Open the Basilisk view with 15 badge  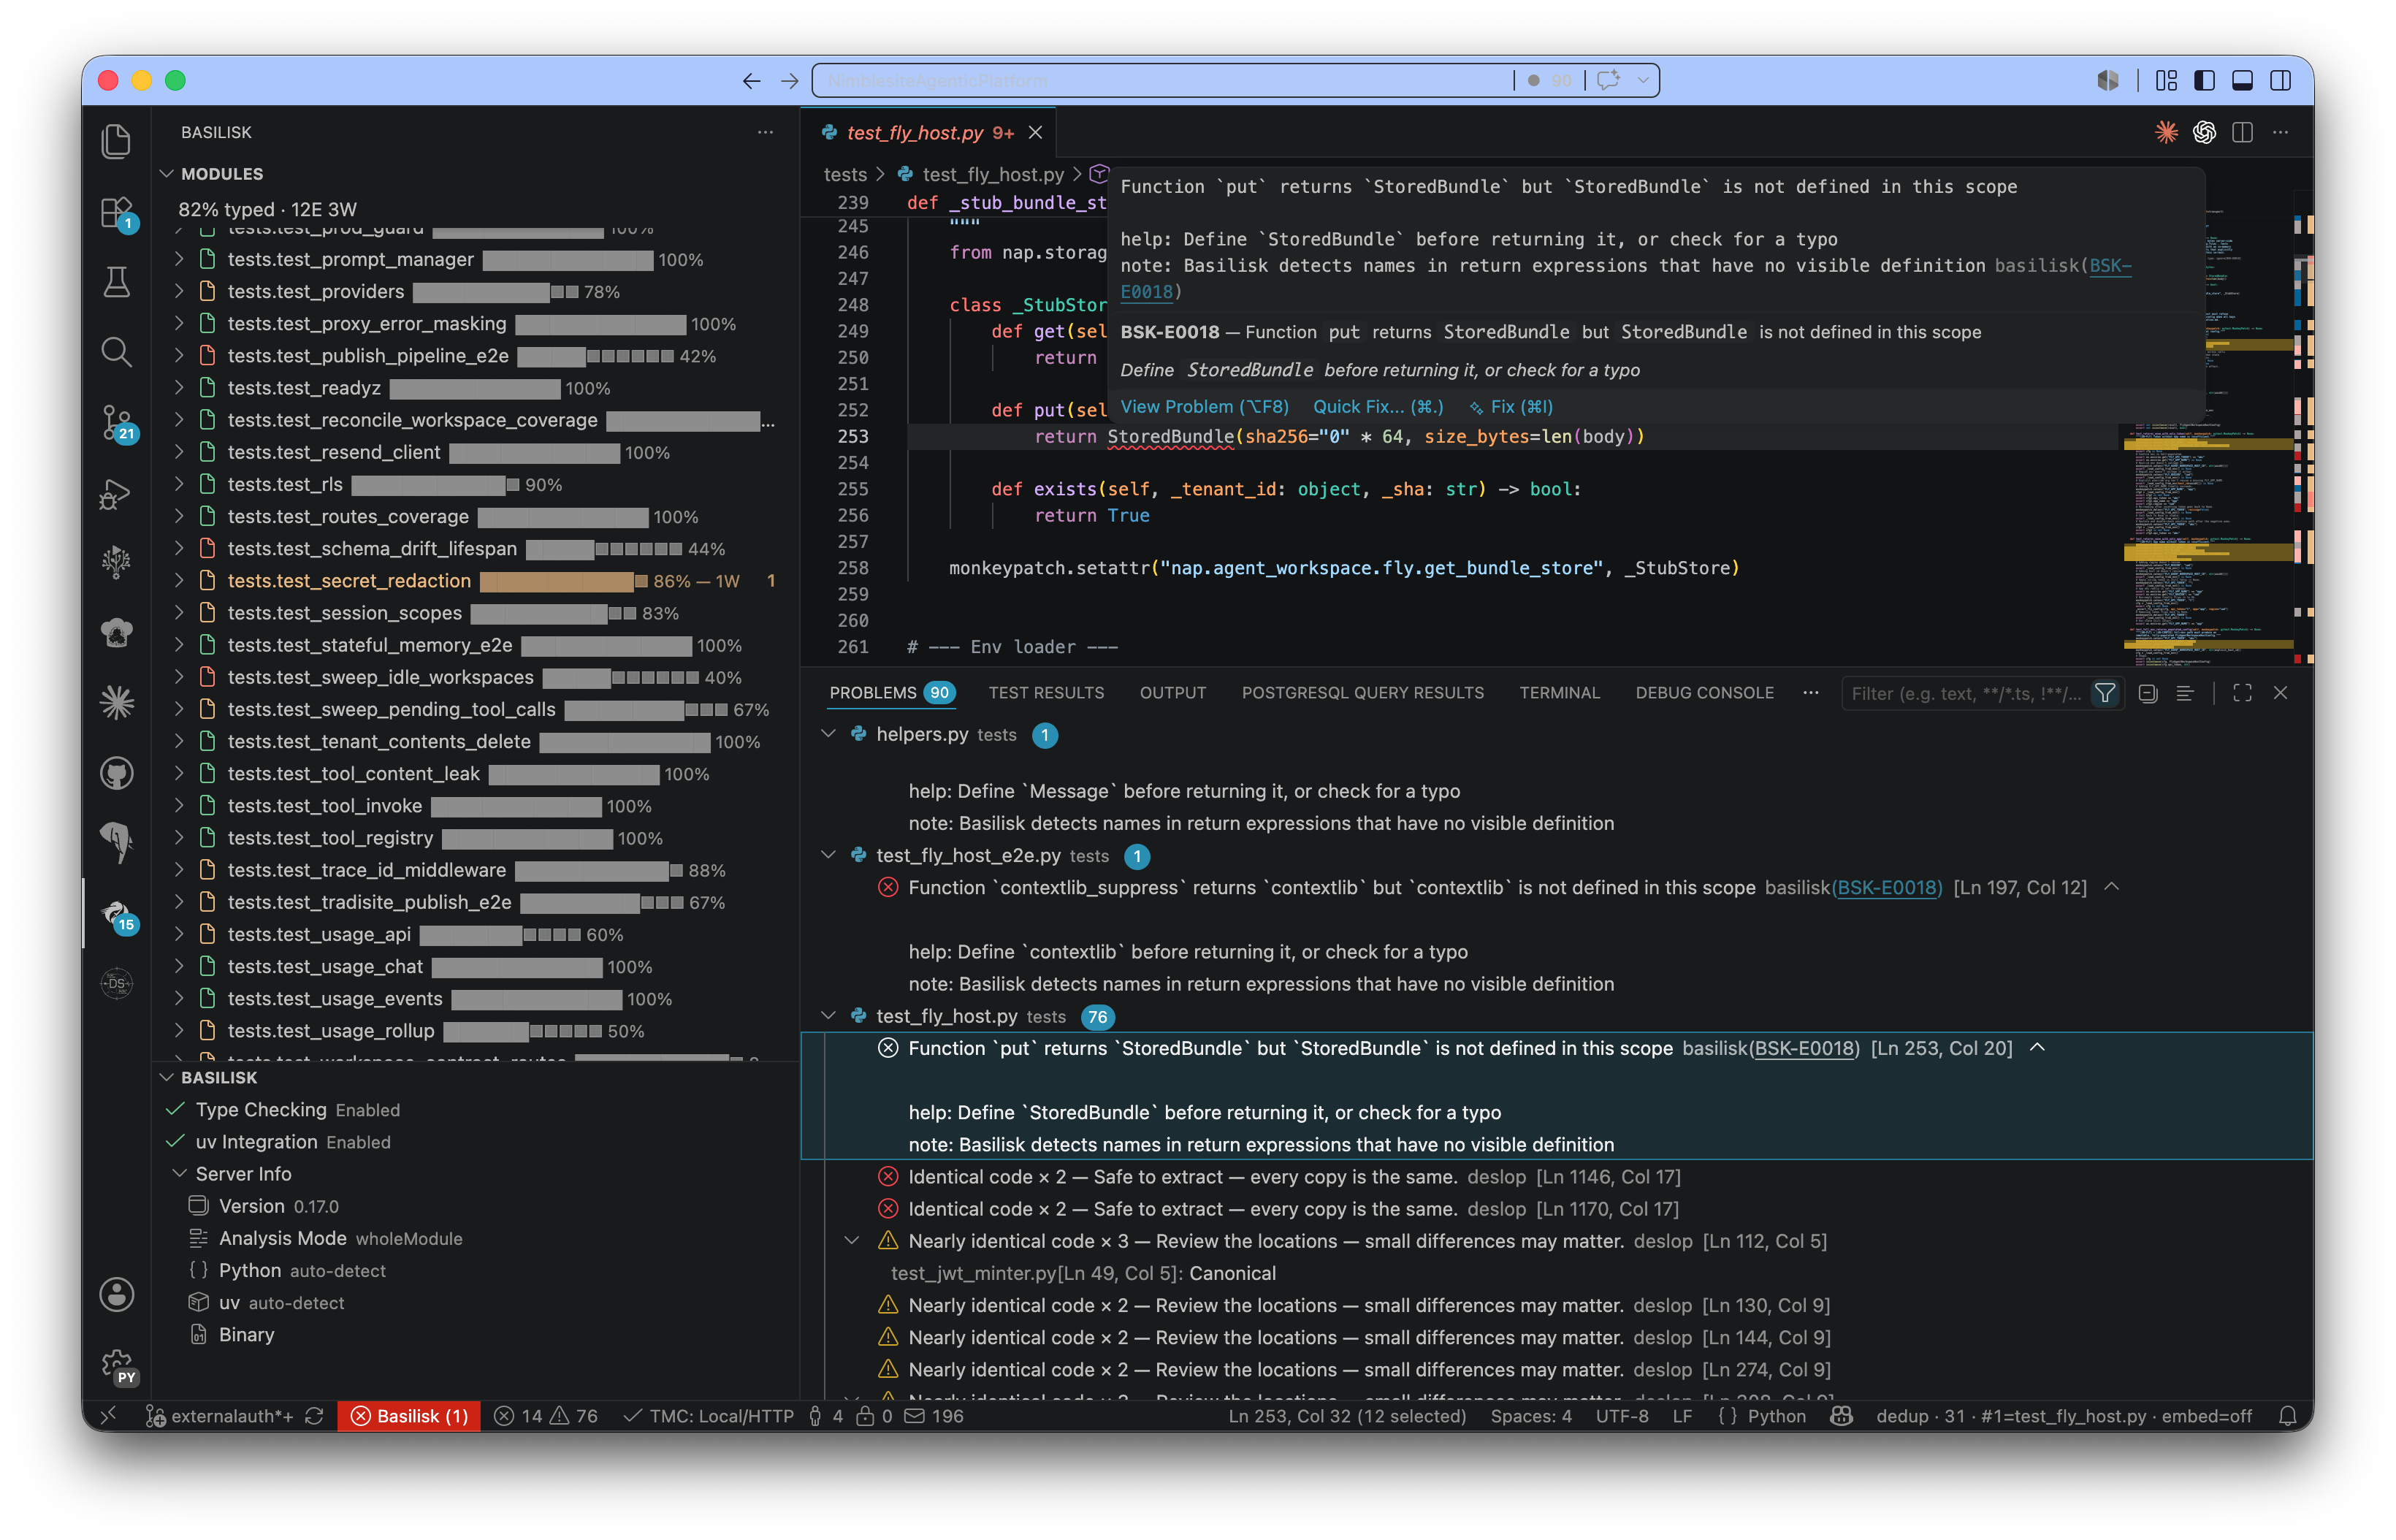116,913
